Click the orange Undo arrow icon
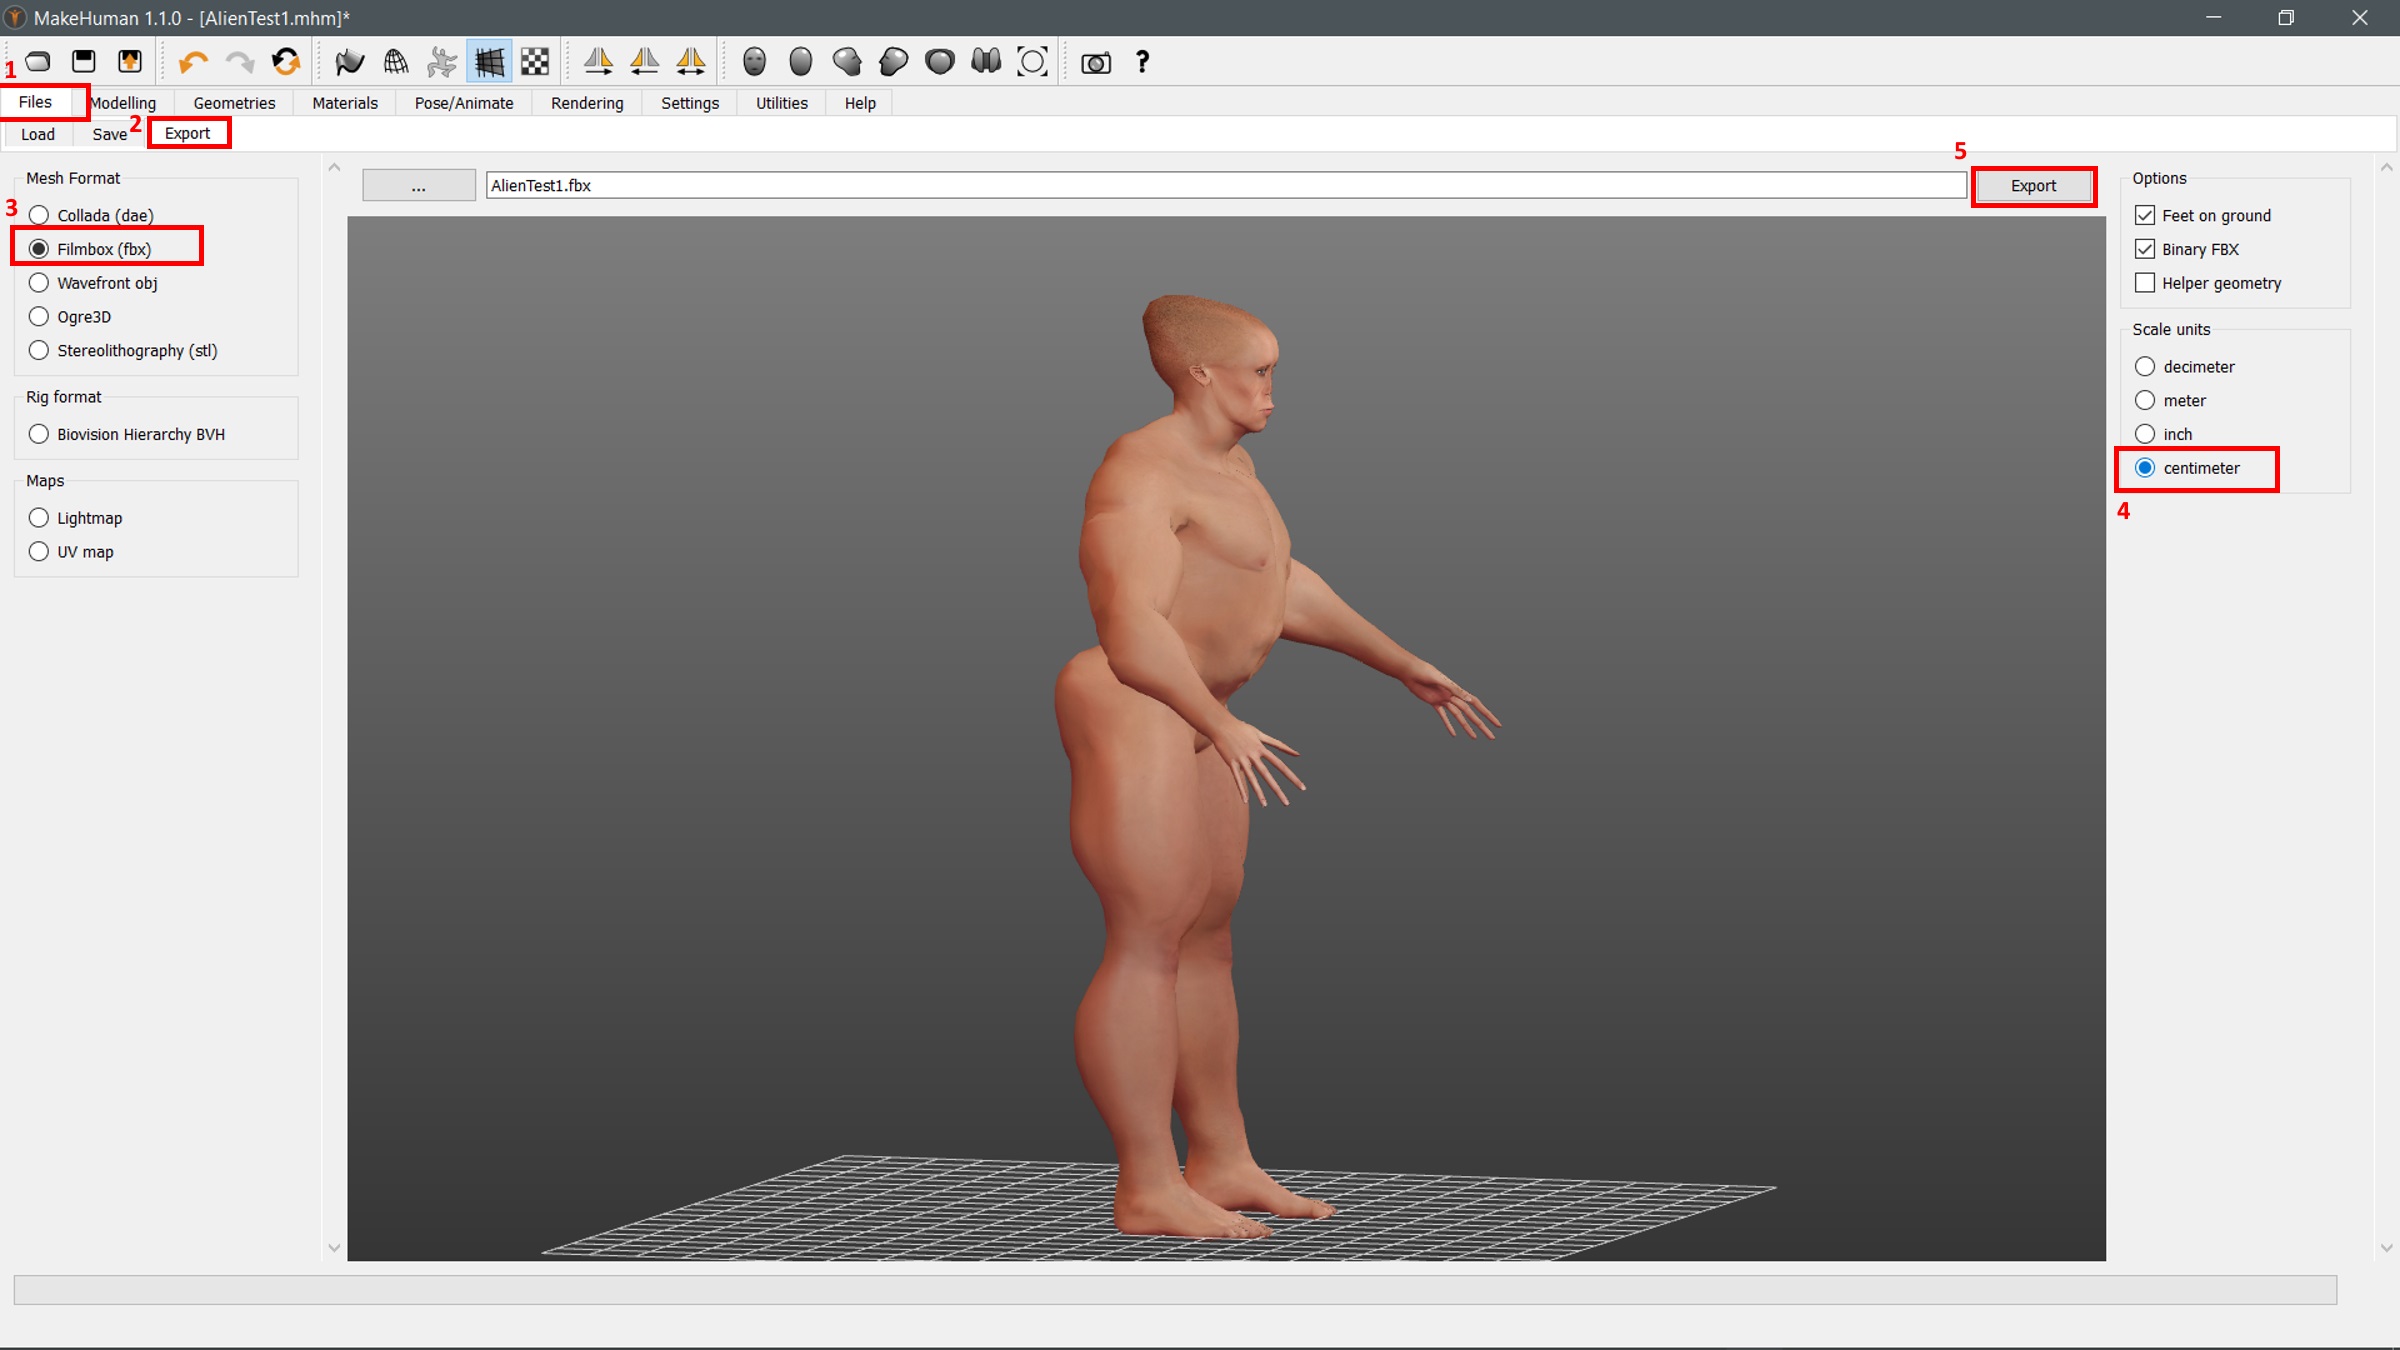 coord(192,63)
